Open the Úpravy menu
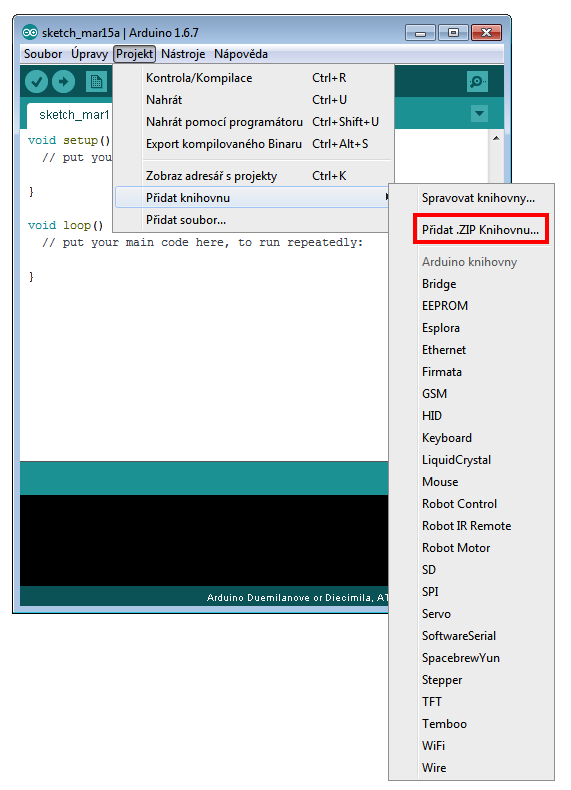Viewport: 571px width, 790px height. coord(89,54)
